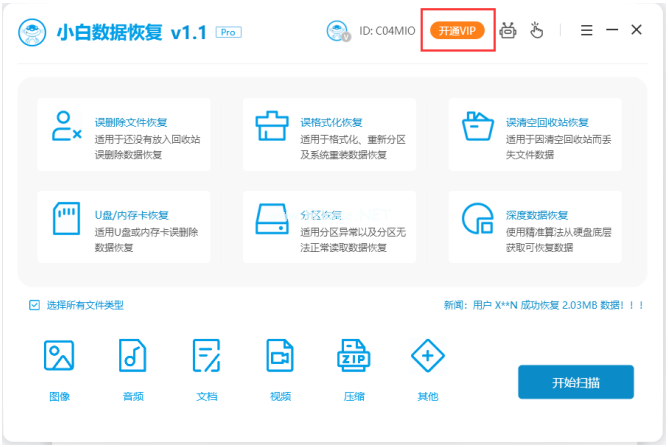
Task: Choose the 误删除文件恢复 title text
Action: point(131,123)
